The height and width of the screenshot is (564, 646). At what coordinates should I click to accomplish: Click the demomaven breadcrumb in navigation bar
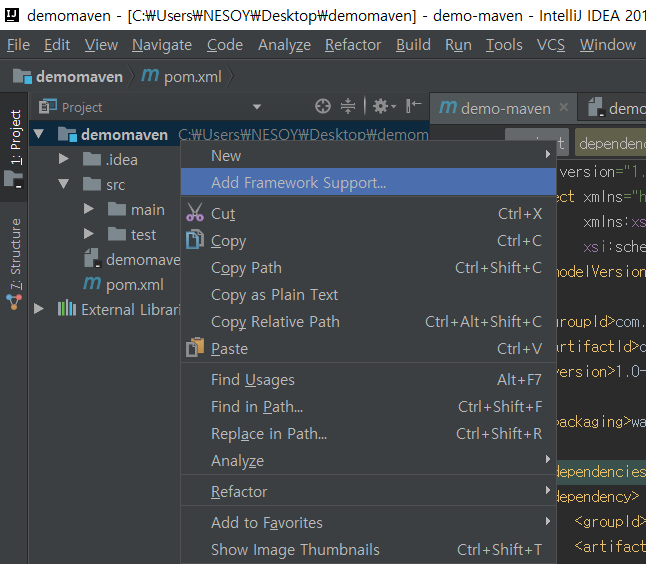(x=68, y=77)
